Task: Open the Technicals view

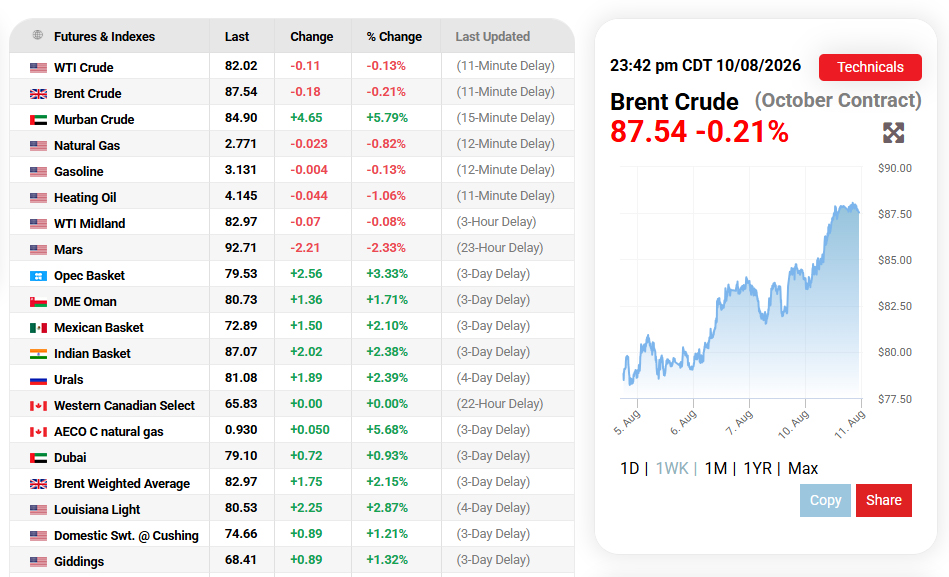Action: (870, 67)
